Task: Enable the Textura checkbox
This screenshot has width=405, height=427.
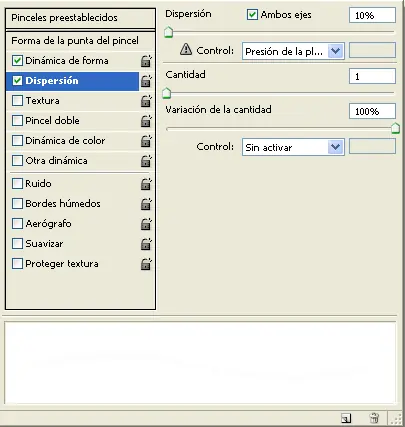Action: tap(17, 101)
